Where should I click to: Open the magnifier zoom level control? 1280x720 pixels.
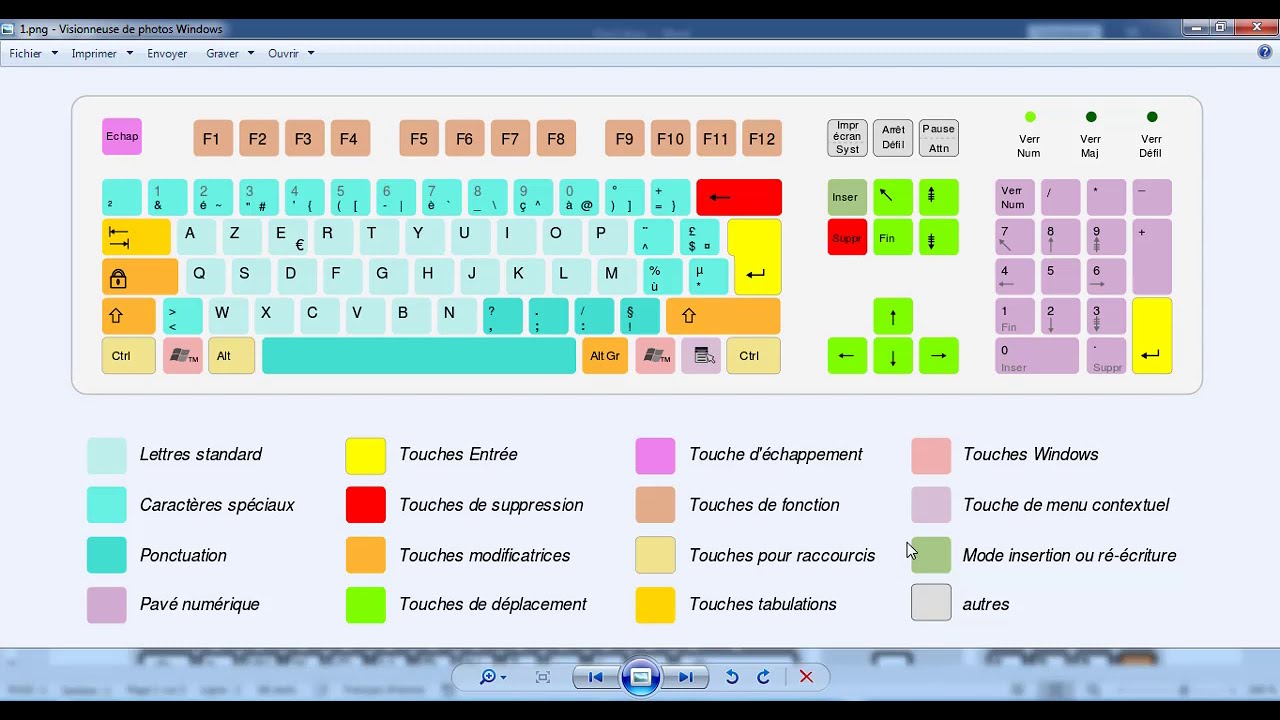493,677
